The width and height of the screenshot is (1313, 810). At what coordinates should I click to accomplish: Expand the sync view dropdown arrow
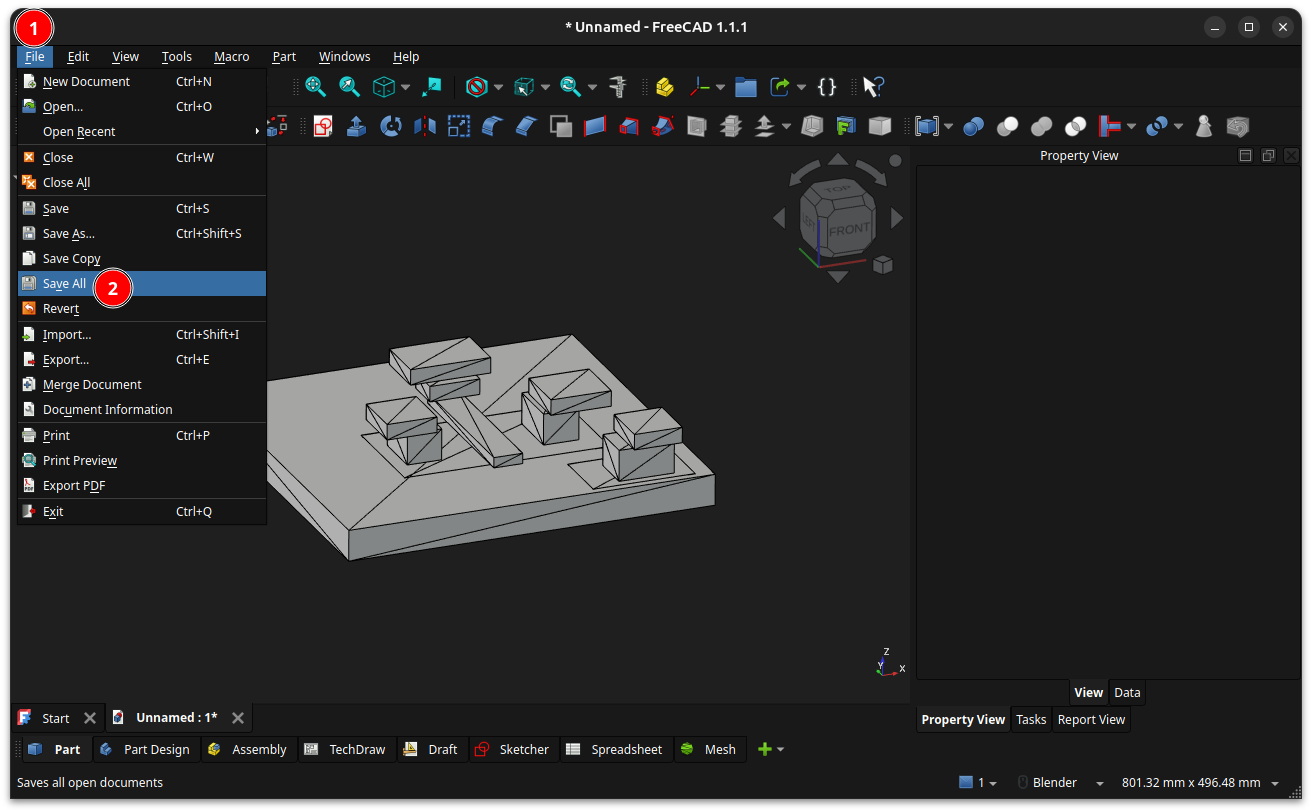point(592,87)
